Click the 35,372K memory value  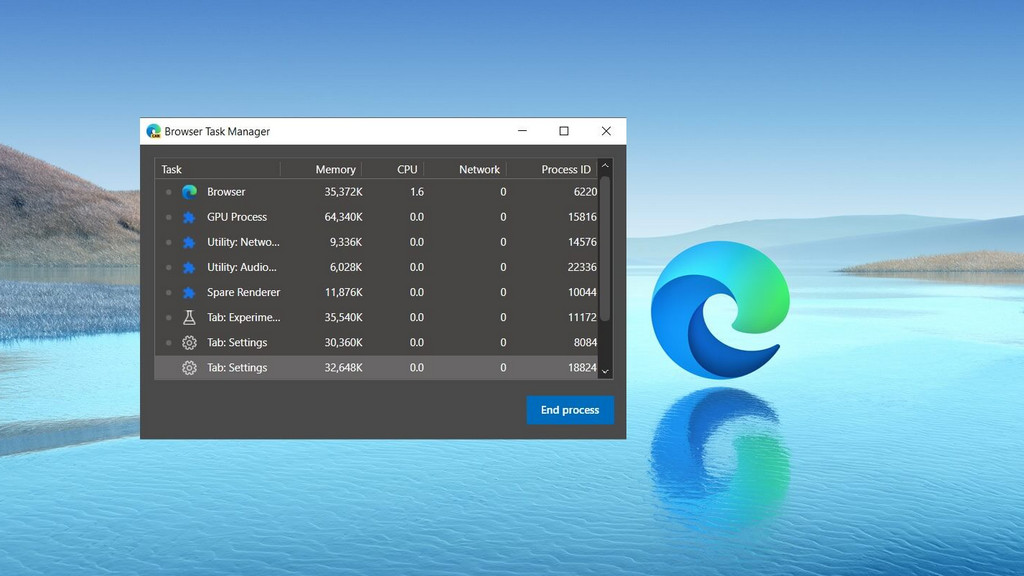[344, 192]
